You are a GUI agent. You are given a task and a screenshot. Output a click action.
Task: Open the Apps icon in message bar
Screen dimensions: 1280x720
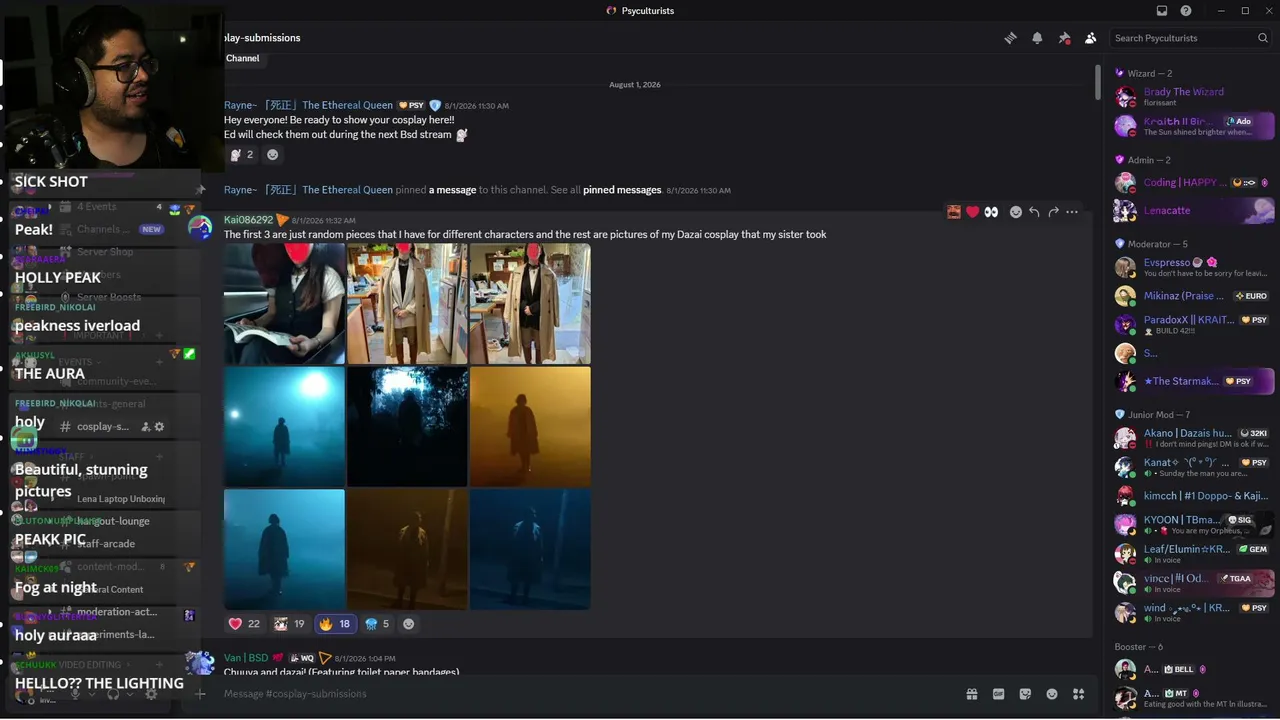coord(1078,694)
